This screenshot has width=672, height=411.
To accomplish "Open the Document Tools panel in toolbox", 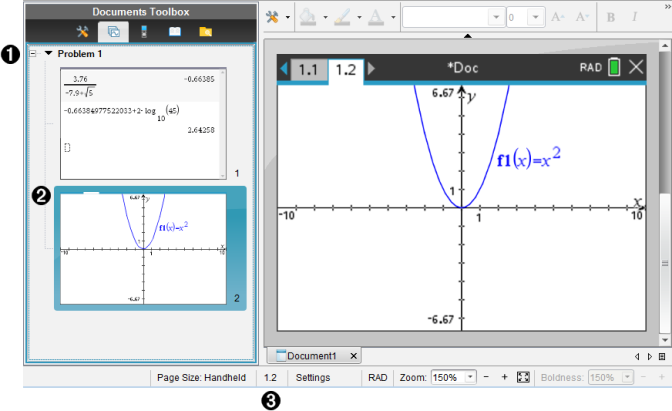I will pos(83,32).
